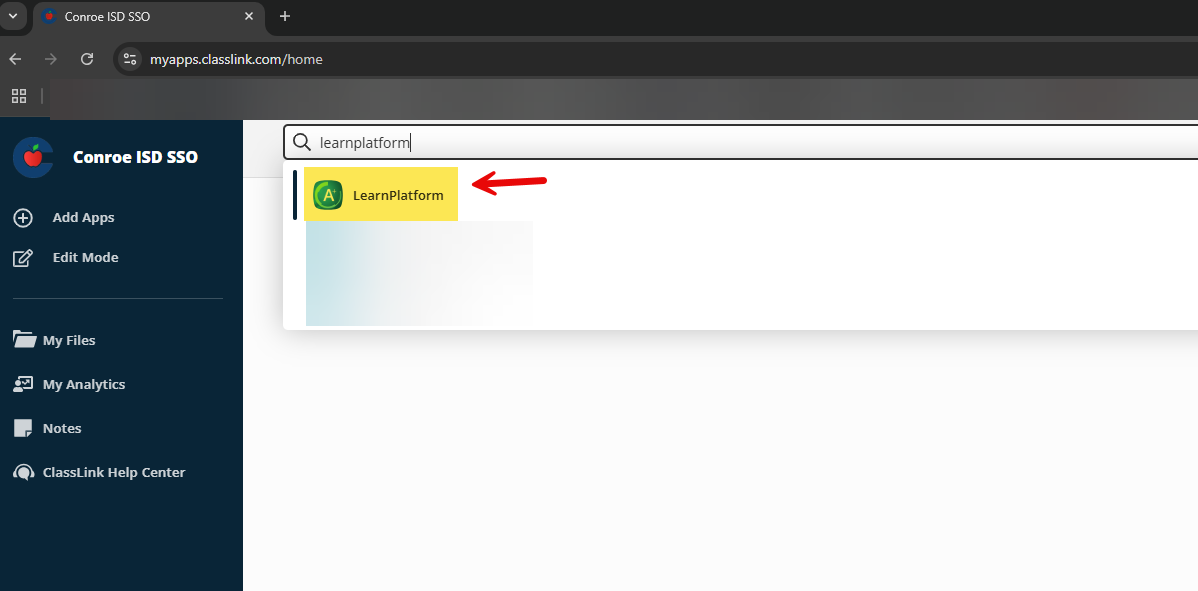
Task: Click into the learnplatform search field
Action: coord(700,143)
